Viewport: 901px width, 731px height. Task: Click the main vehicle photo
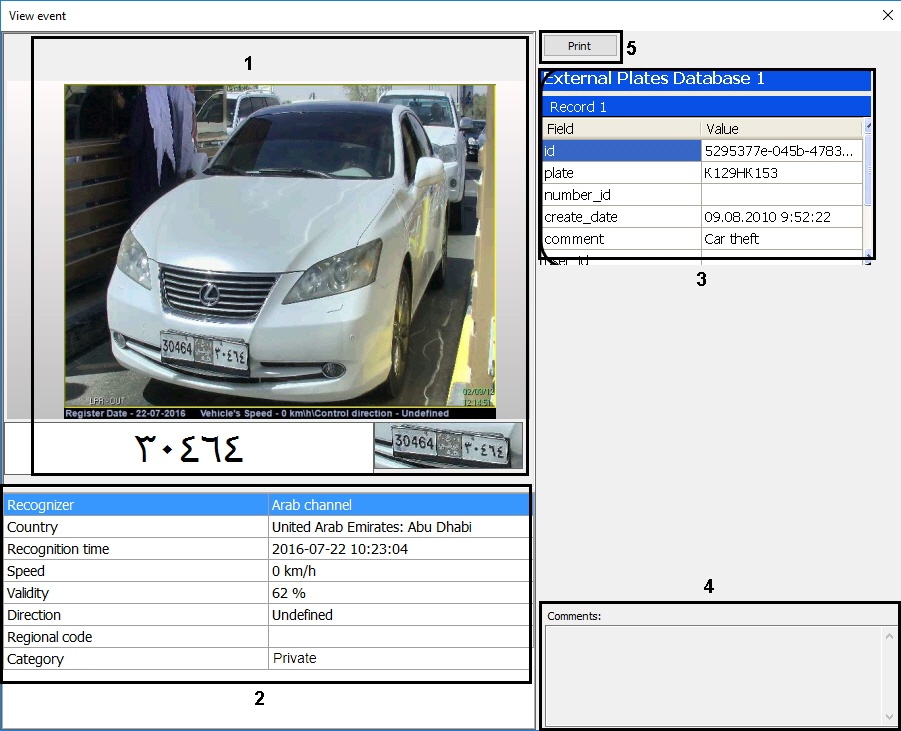click(x=280, y=250)
